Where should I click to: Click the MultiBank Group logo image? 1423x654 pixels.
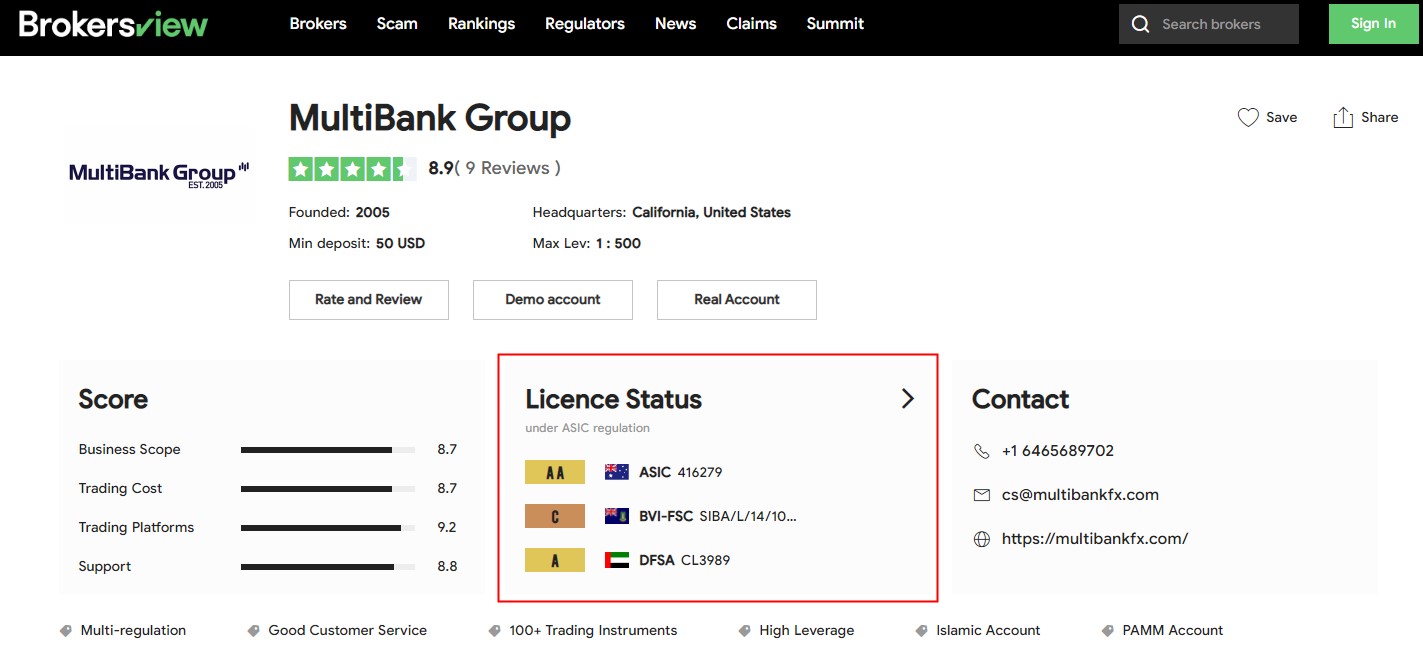[x=158, y=174]
